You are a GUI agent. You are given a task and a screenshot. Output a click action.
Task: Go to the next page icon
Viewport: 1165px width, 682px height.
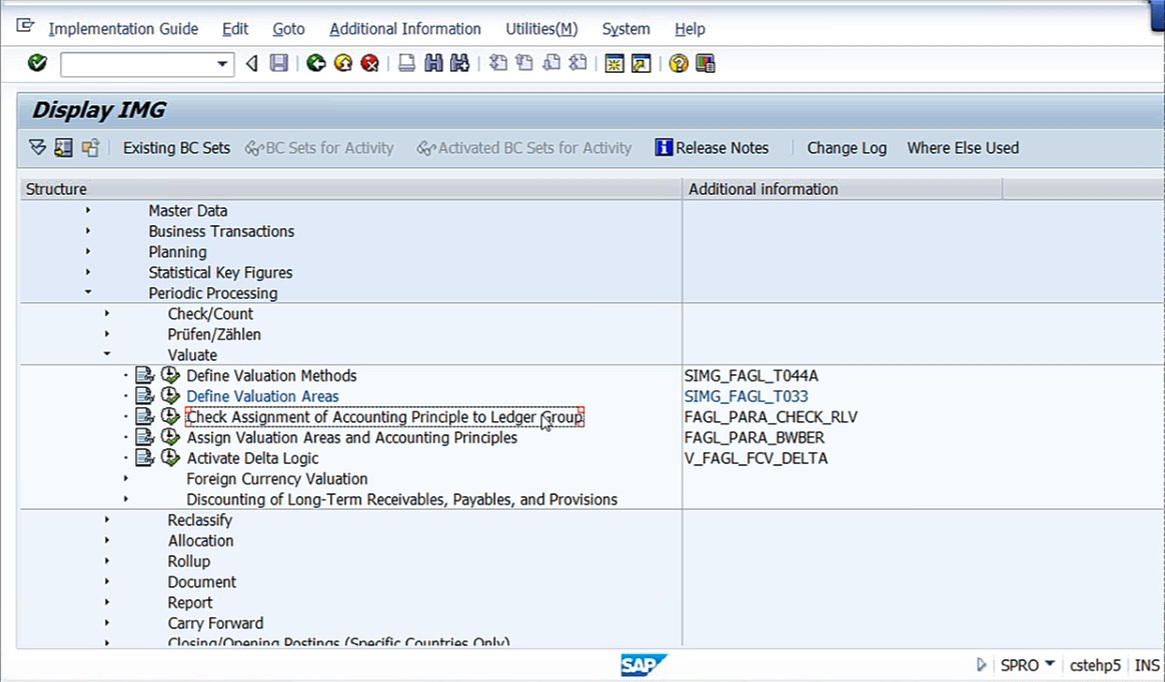click(551, 63)
